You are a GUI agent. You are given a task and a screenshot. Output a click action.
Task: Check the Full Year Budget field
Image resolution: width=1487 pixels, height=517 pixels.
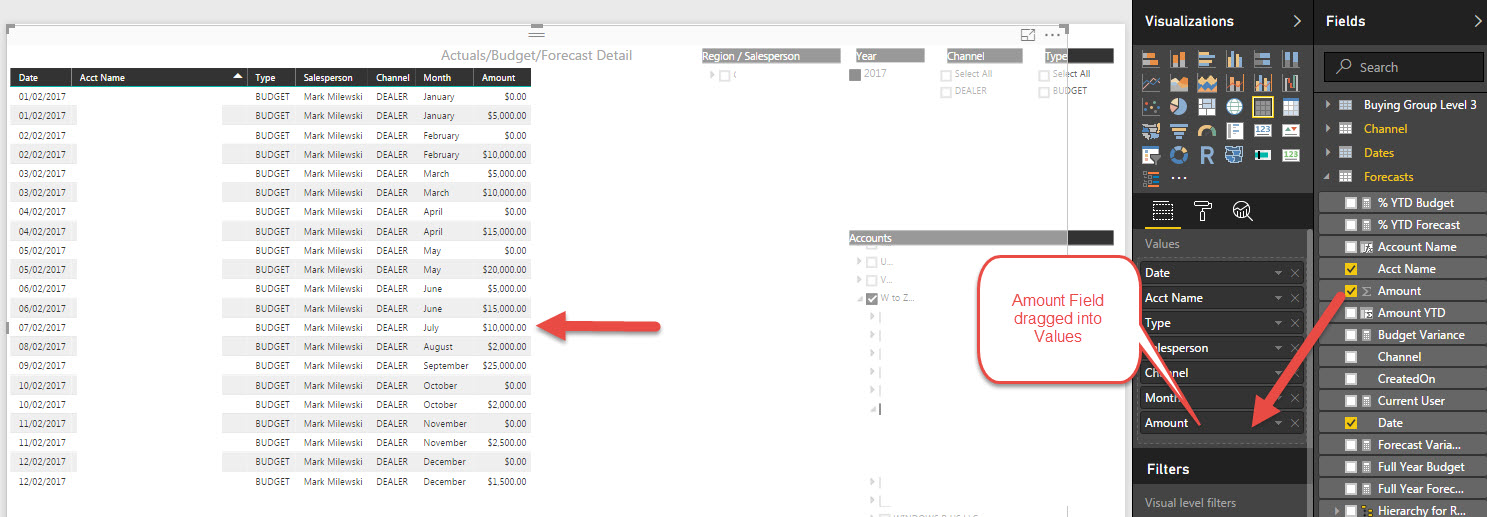coord(1351,467)
